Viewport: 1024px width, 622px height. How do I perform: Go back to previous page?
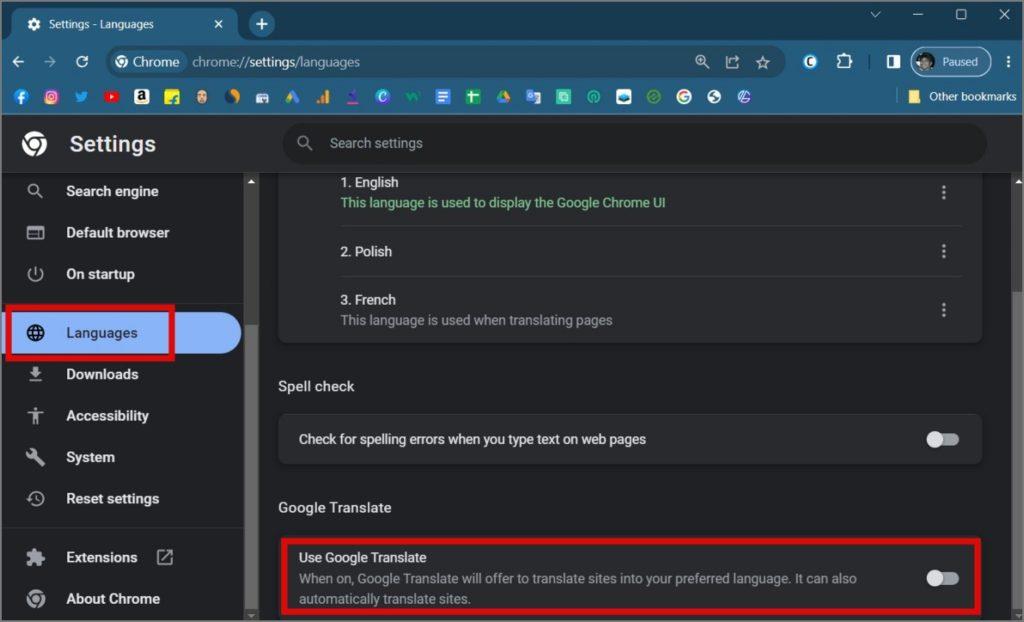(x=18, y=61)
